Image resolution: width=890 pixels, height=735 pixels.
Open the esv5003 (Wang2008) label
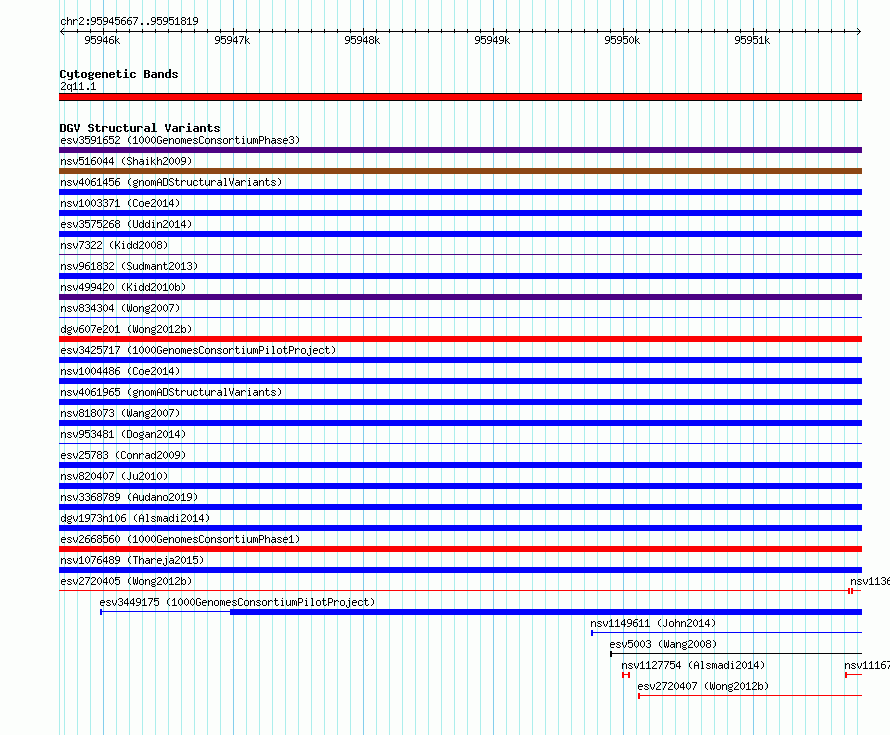663,644
